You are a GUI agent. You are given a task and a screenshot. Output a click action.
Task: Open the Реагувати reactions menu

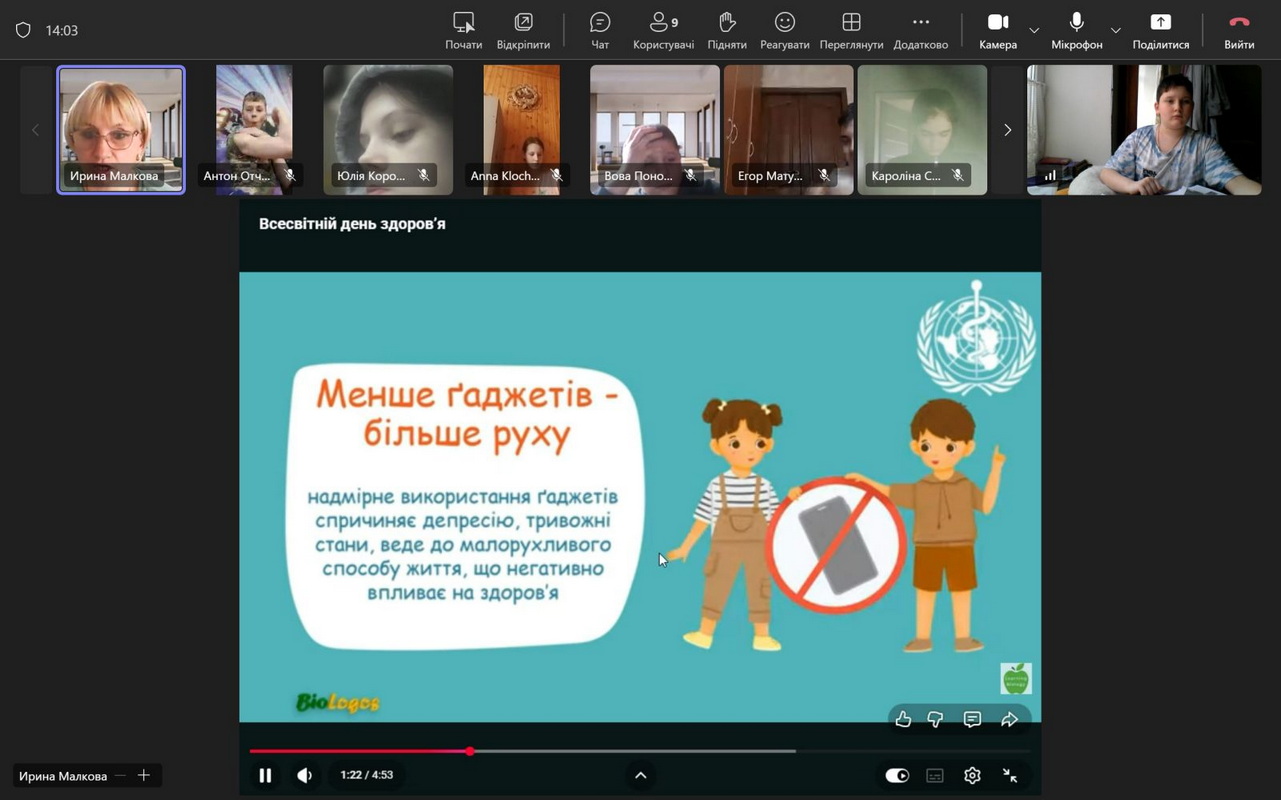785,30
